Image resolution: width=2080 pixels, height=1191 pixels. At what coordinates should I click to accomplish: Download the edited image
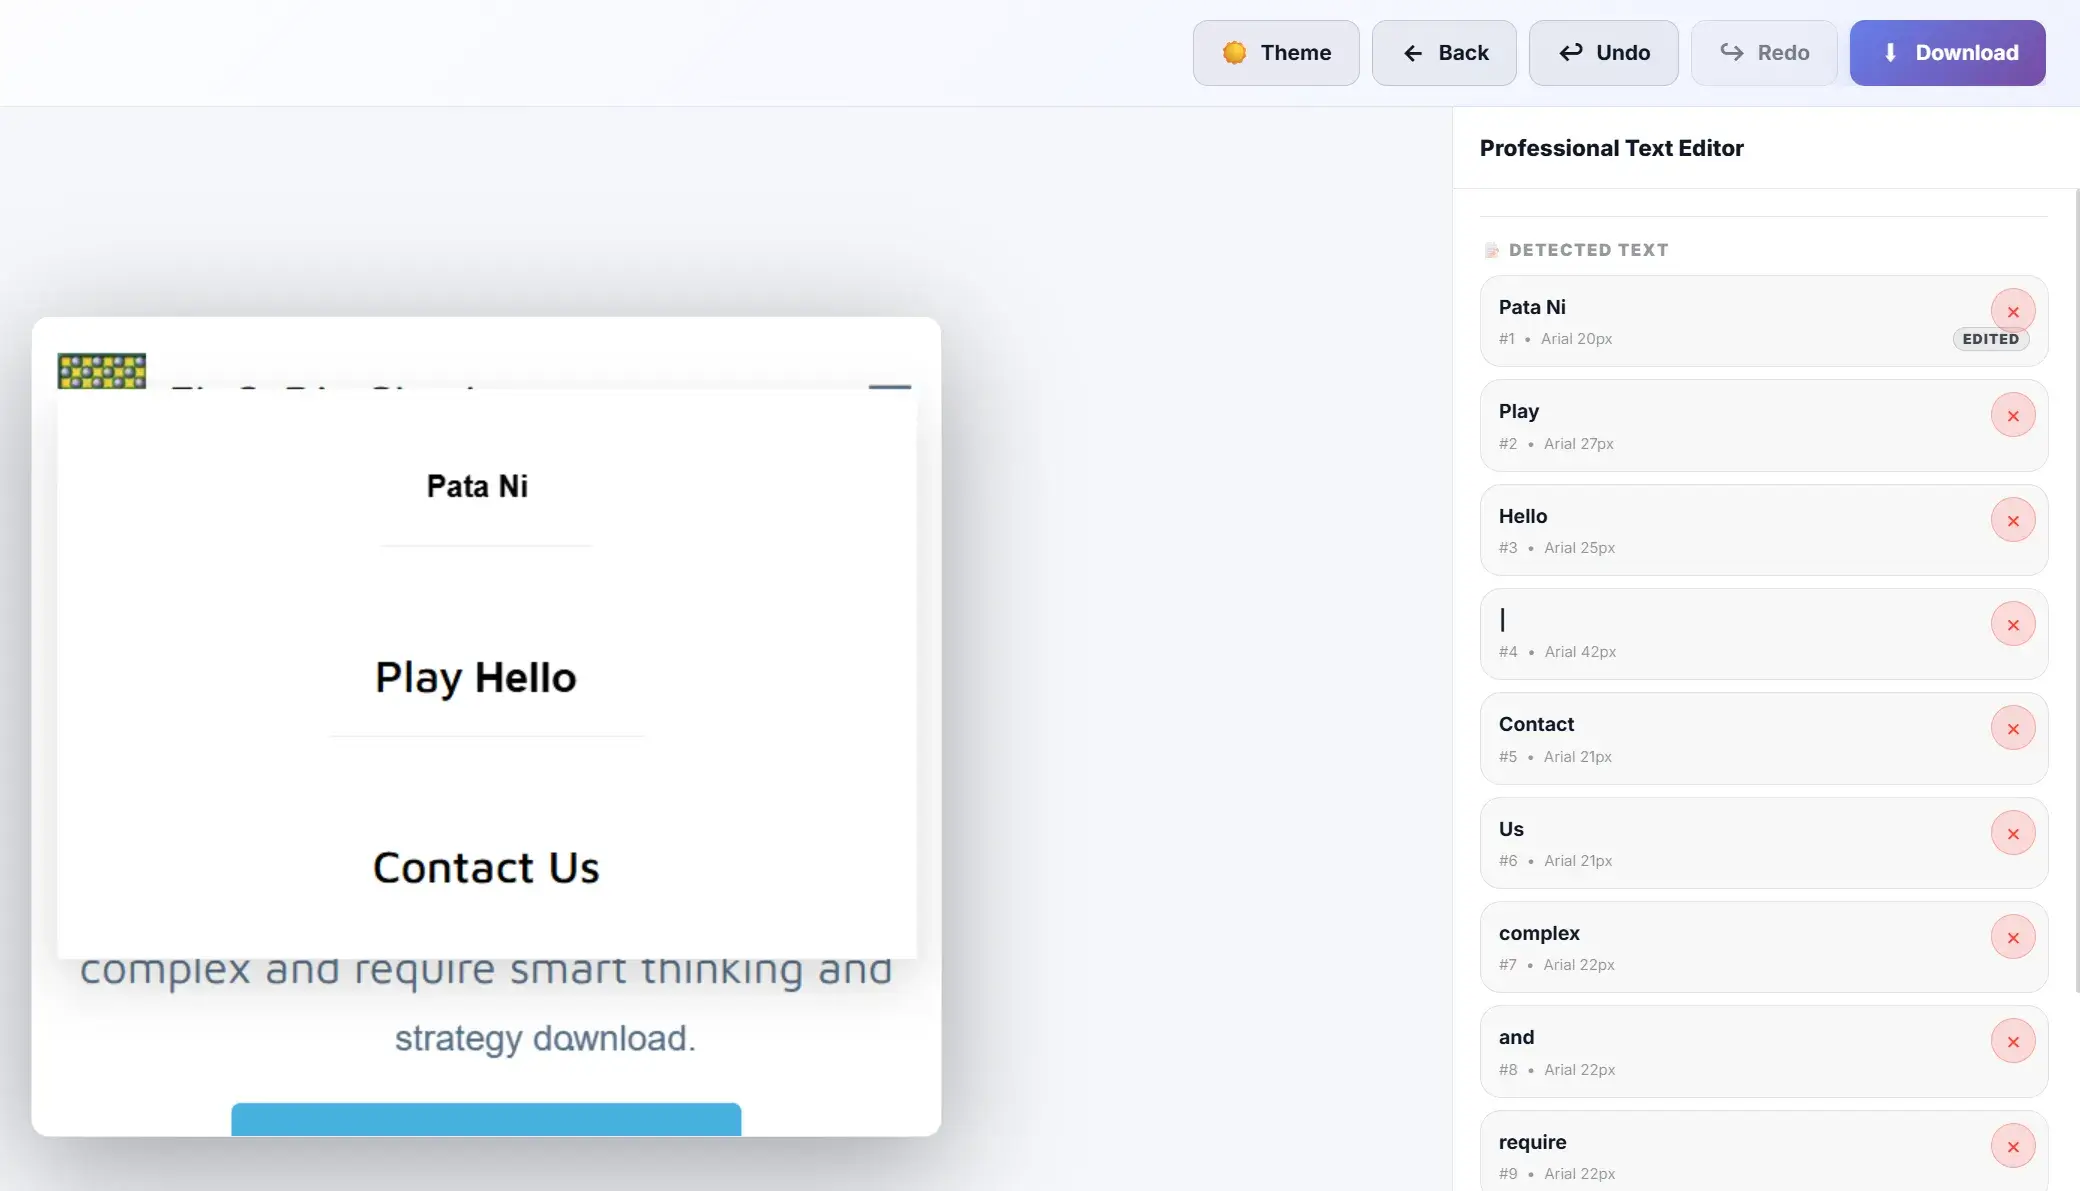(x=1947, y=53)
